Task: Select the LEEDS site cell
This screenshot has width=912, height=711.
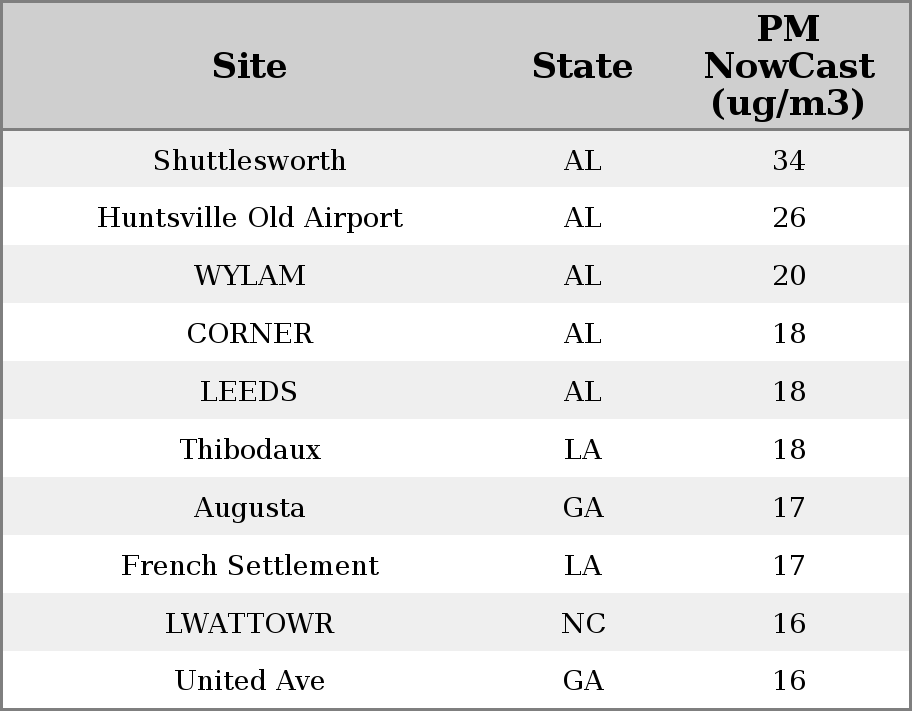Action: (x=249, y=391)
